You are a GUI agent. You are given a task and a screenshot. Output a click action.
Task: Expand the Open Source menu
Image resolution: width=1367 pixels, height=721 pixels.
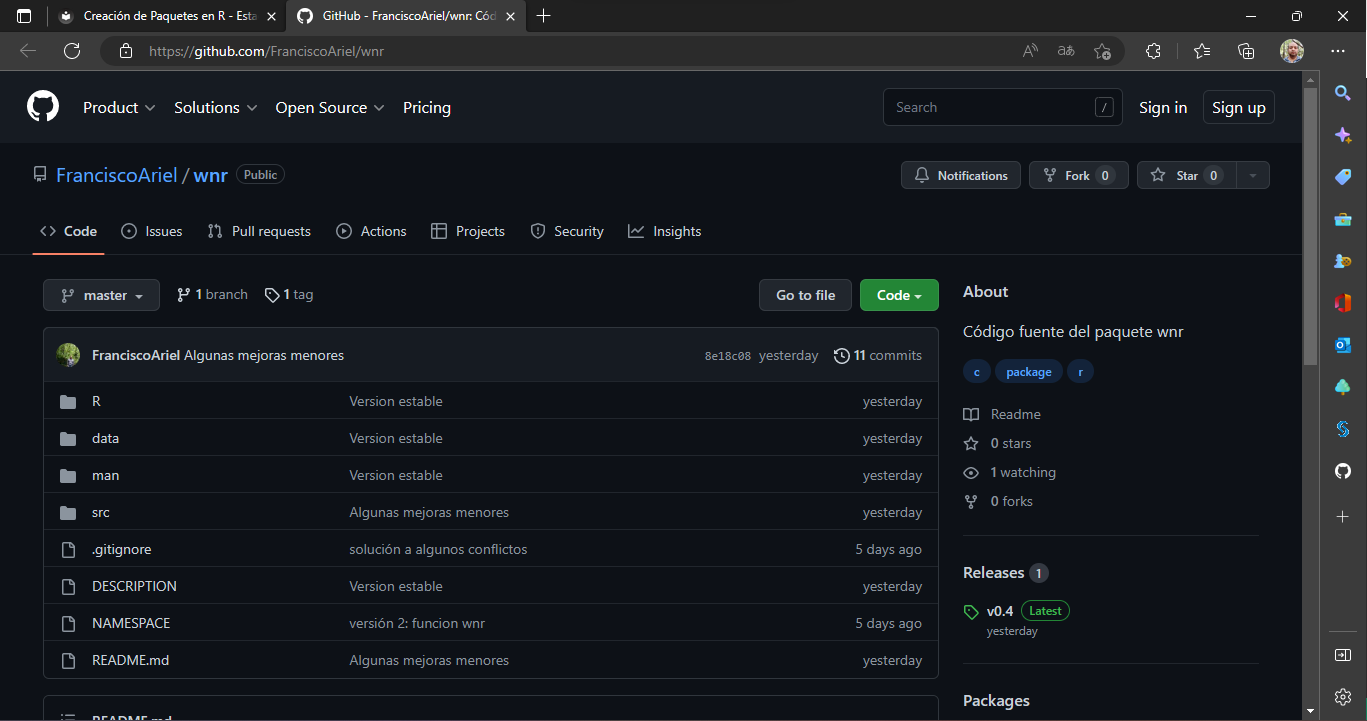click(x=330, y=107)
